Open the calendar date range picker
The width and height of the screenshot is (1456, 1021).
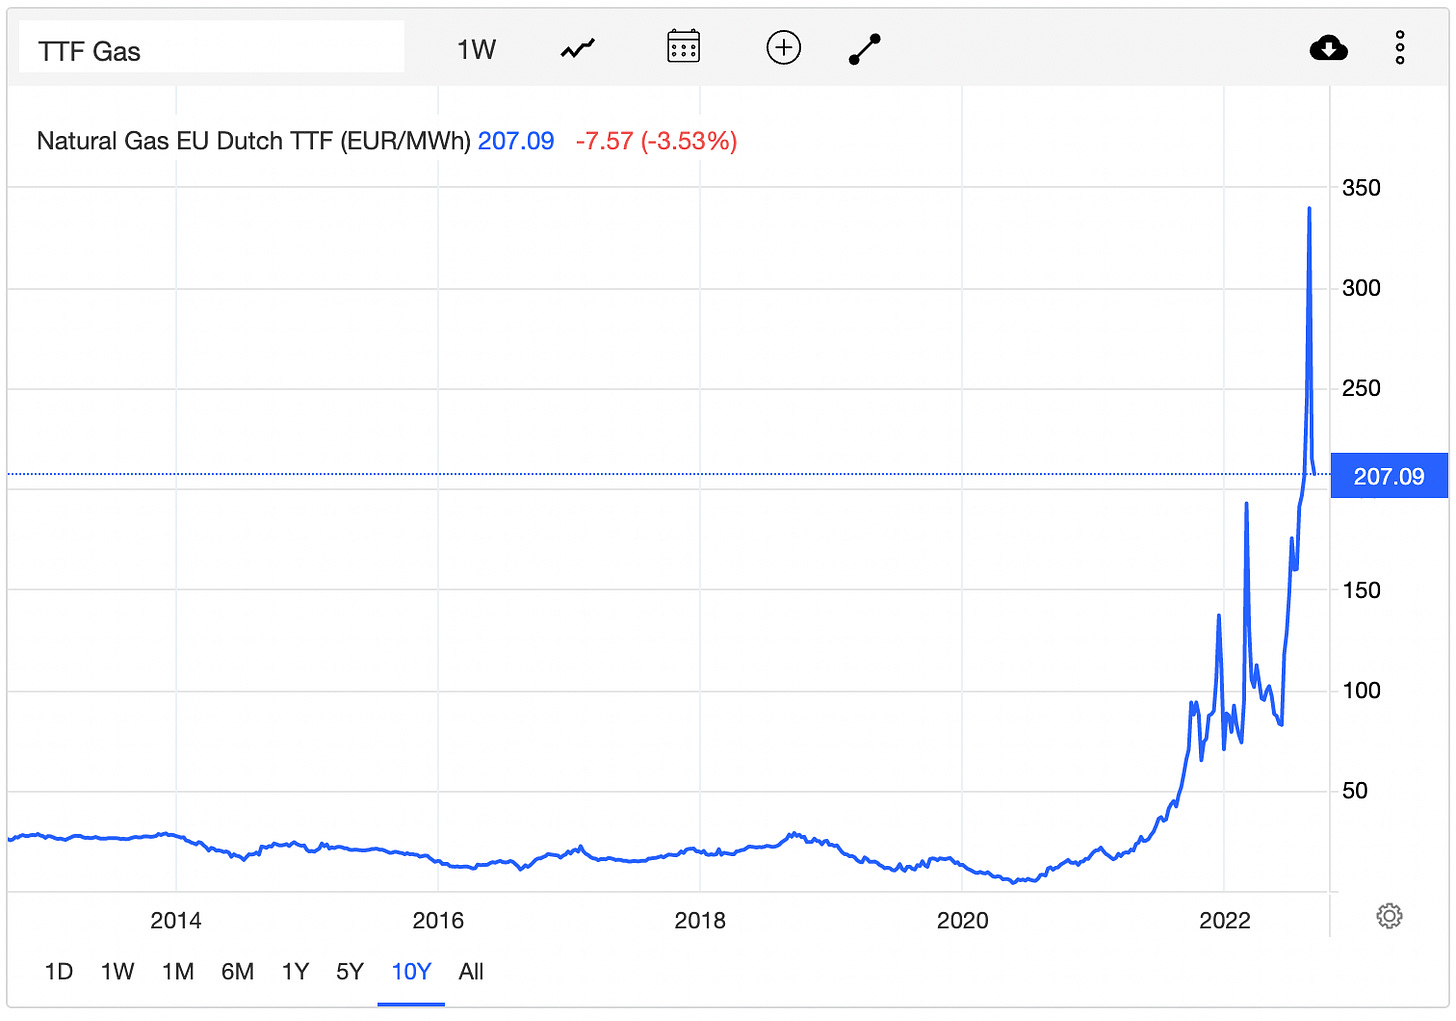684,47
